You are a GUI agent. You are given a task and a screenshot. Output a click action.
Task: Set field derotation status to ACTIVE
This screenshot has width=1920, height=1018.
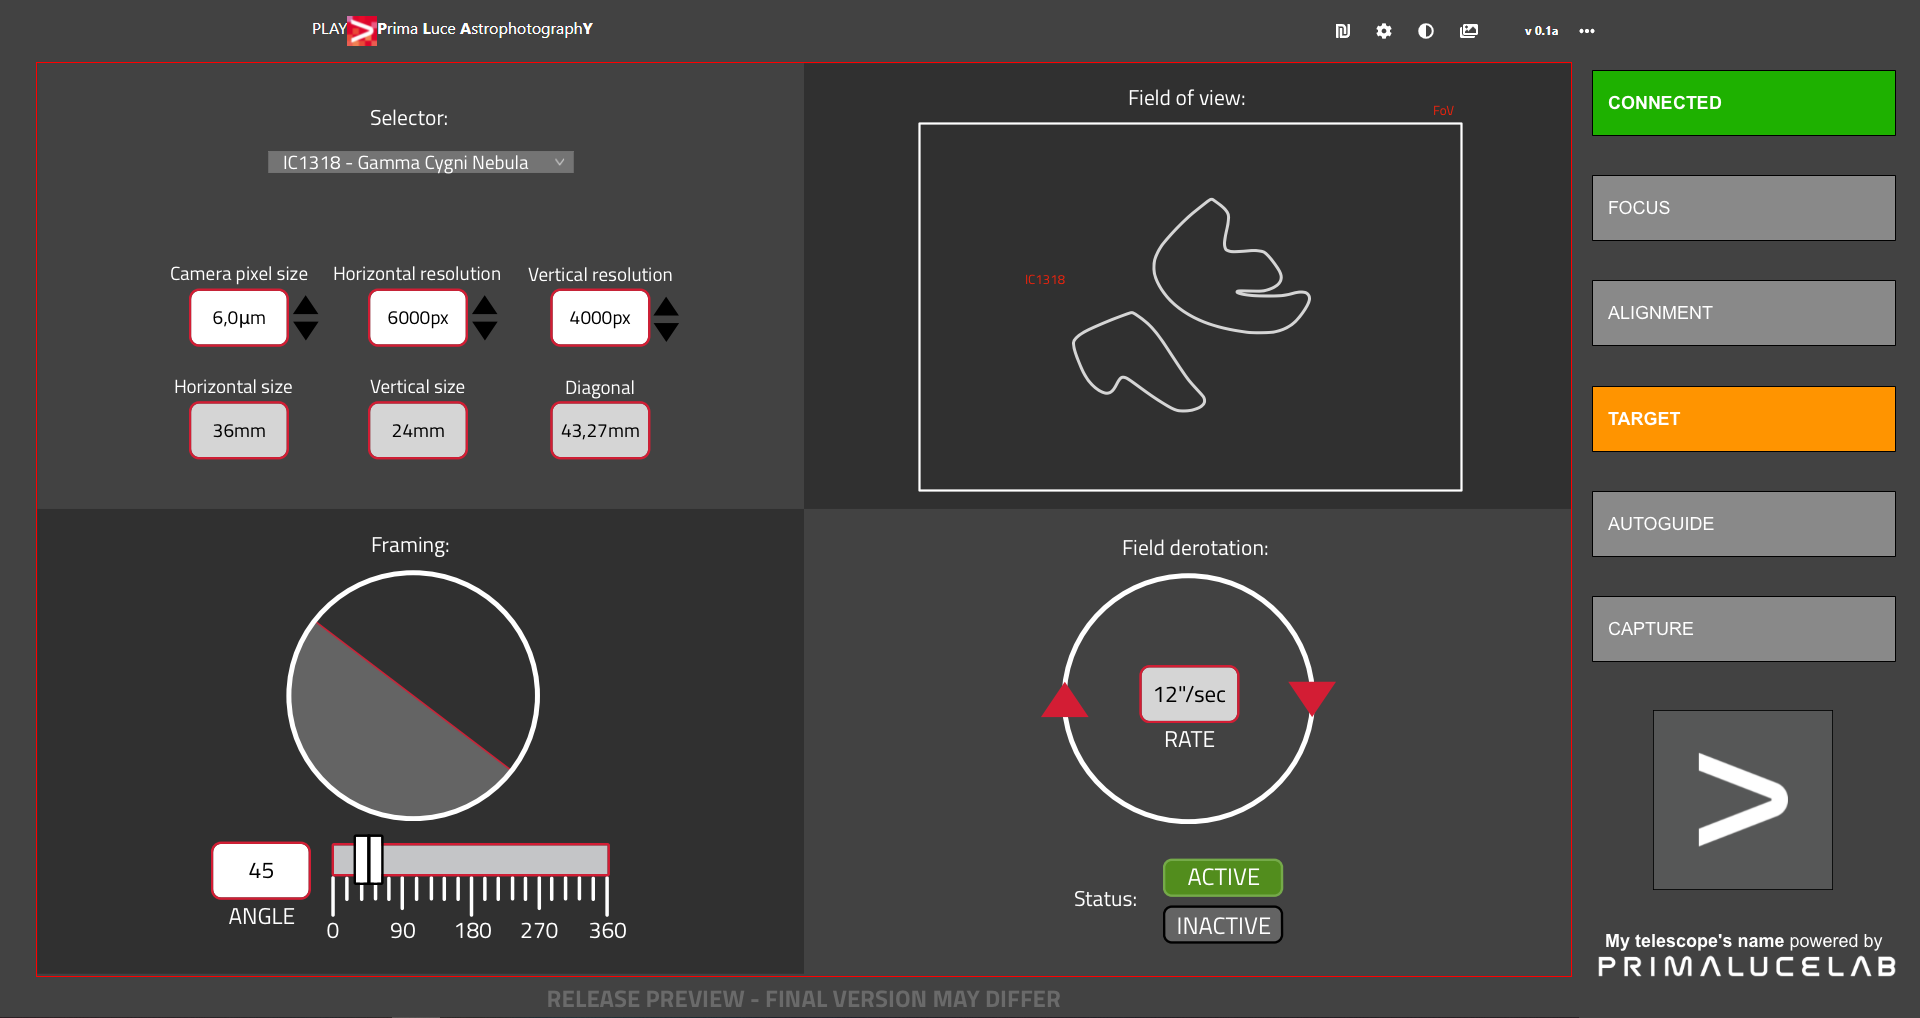pos(1222,877)
